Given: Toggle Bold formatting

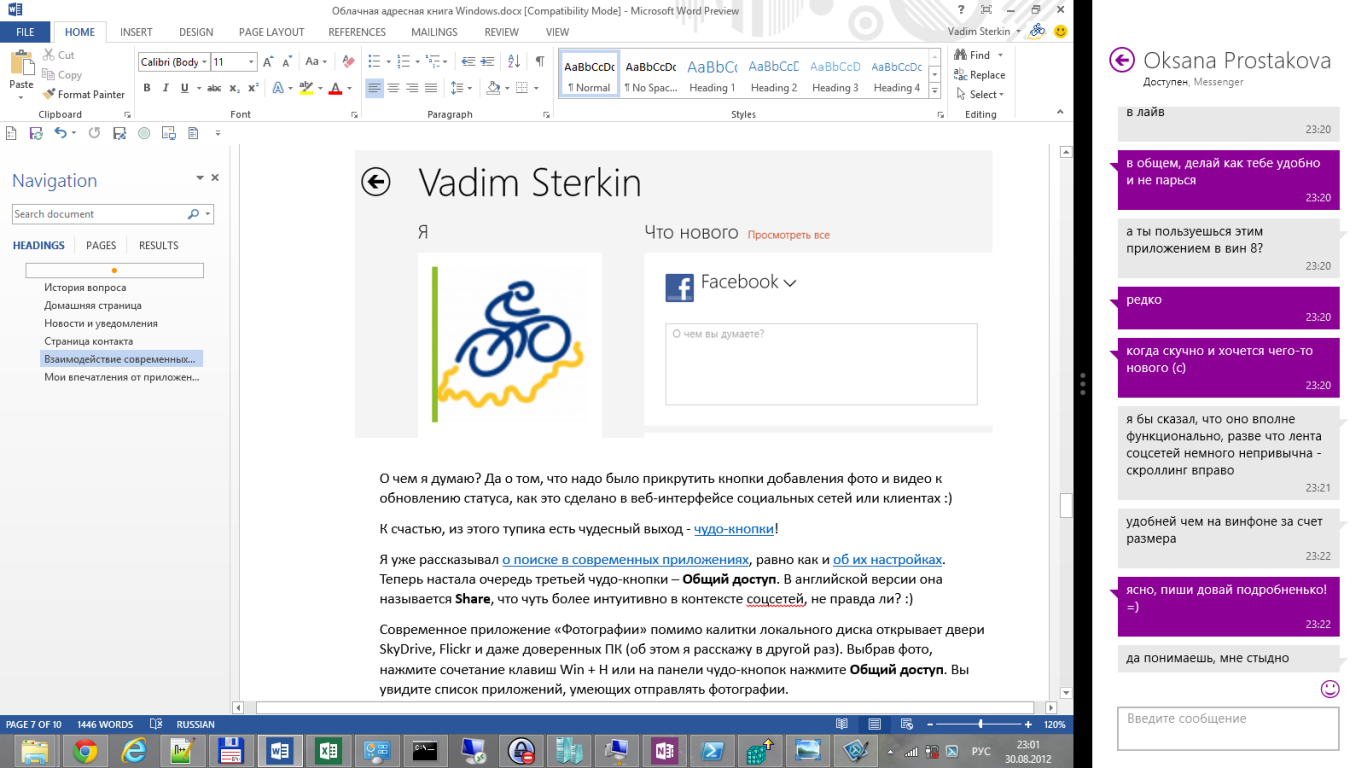Looking at the screenshot, I should 147,88.
